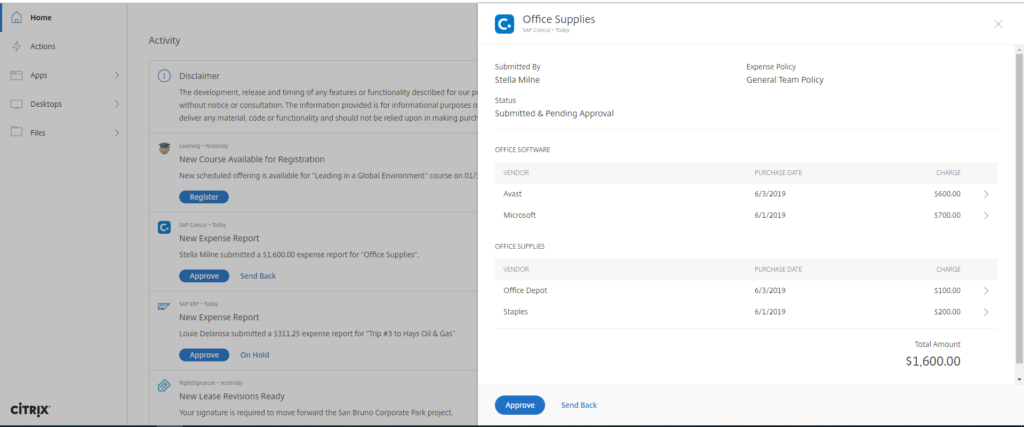1024x427 pixels.
Task: Approve Louie Delarosa's expense report
Action: click(x=204, y=355)
